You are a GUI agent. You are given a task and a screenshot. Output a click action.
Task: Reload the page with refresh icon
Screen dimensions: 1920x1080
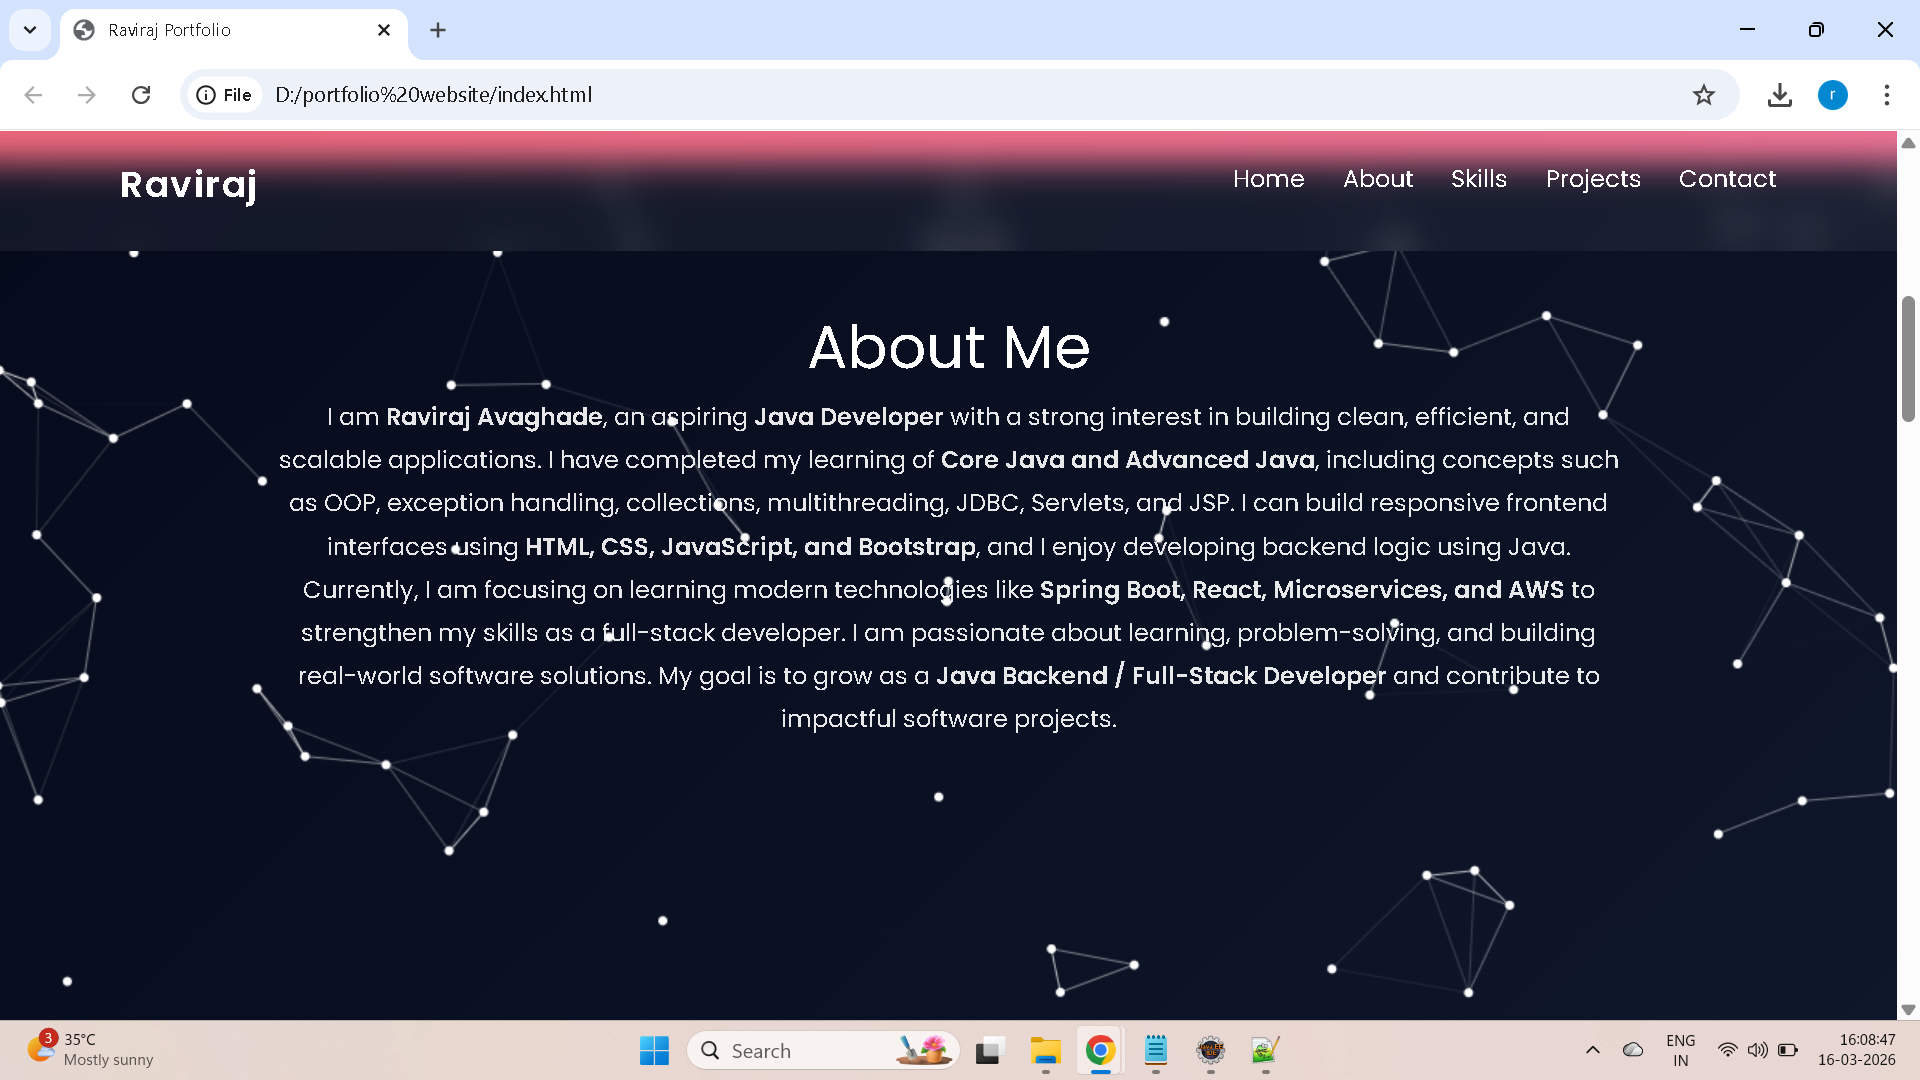point(141,95)
